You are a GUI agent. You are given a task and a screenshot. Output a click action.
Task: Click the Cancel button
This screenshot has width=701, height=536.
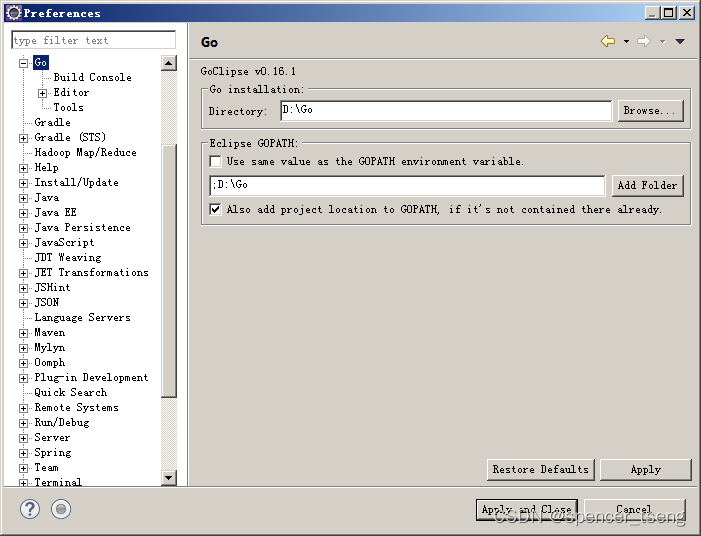coord(634,510)
